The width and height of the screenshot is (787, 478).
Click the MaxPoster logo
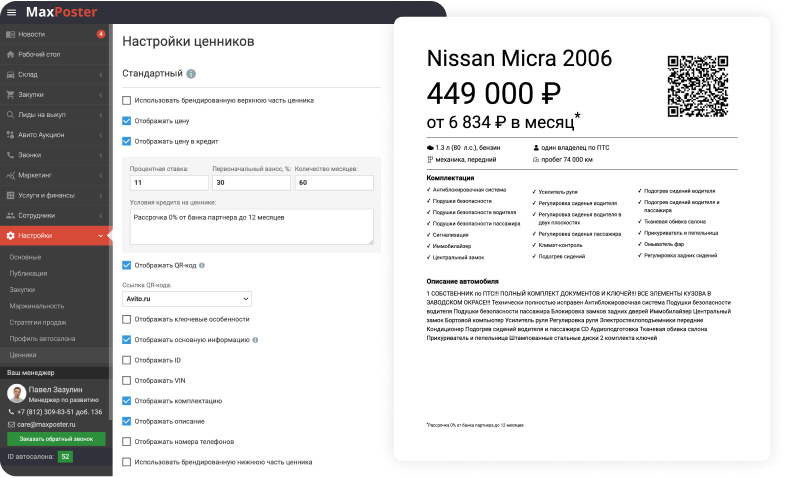pyautogui.click(x=61, y=12)
